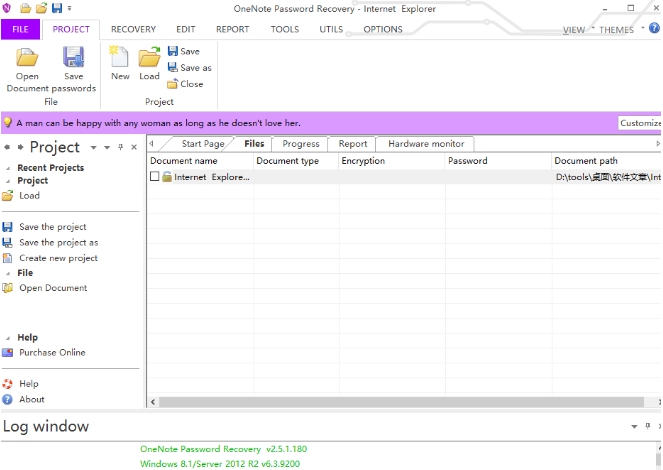Click the application logo icon in title bar
Image resolution: width=663 pixels, height=470 pixels.
point(7,8)
